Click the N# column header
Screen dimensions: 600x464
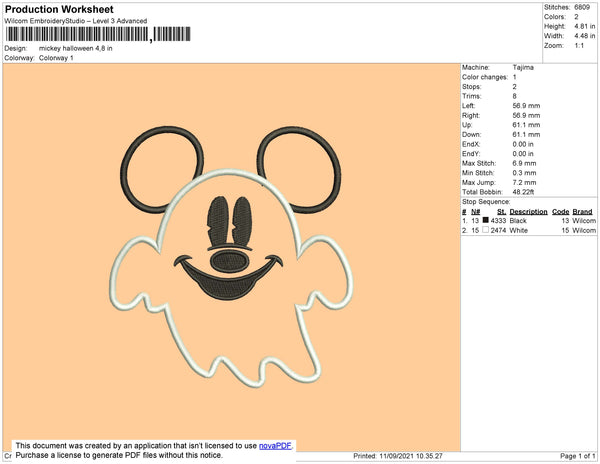(475, 212)
